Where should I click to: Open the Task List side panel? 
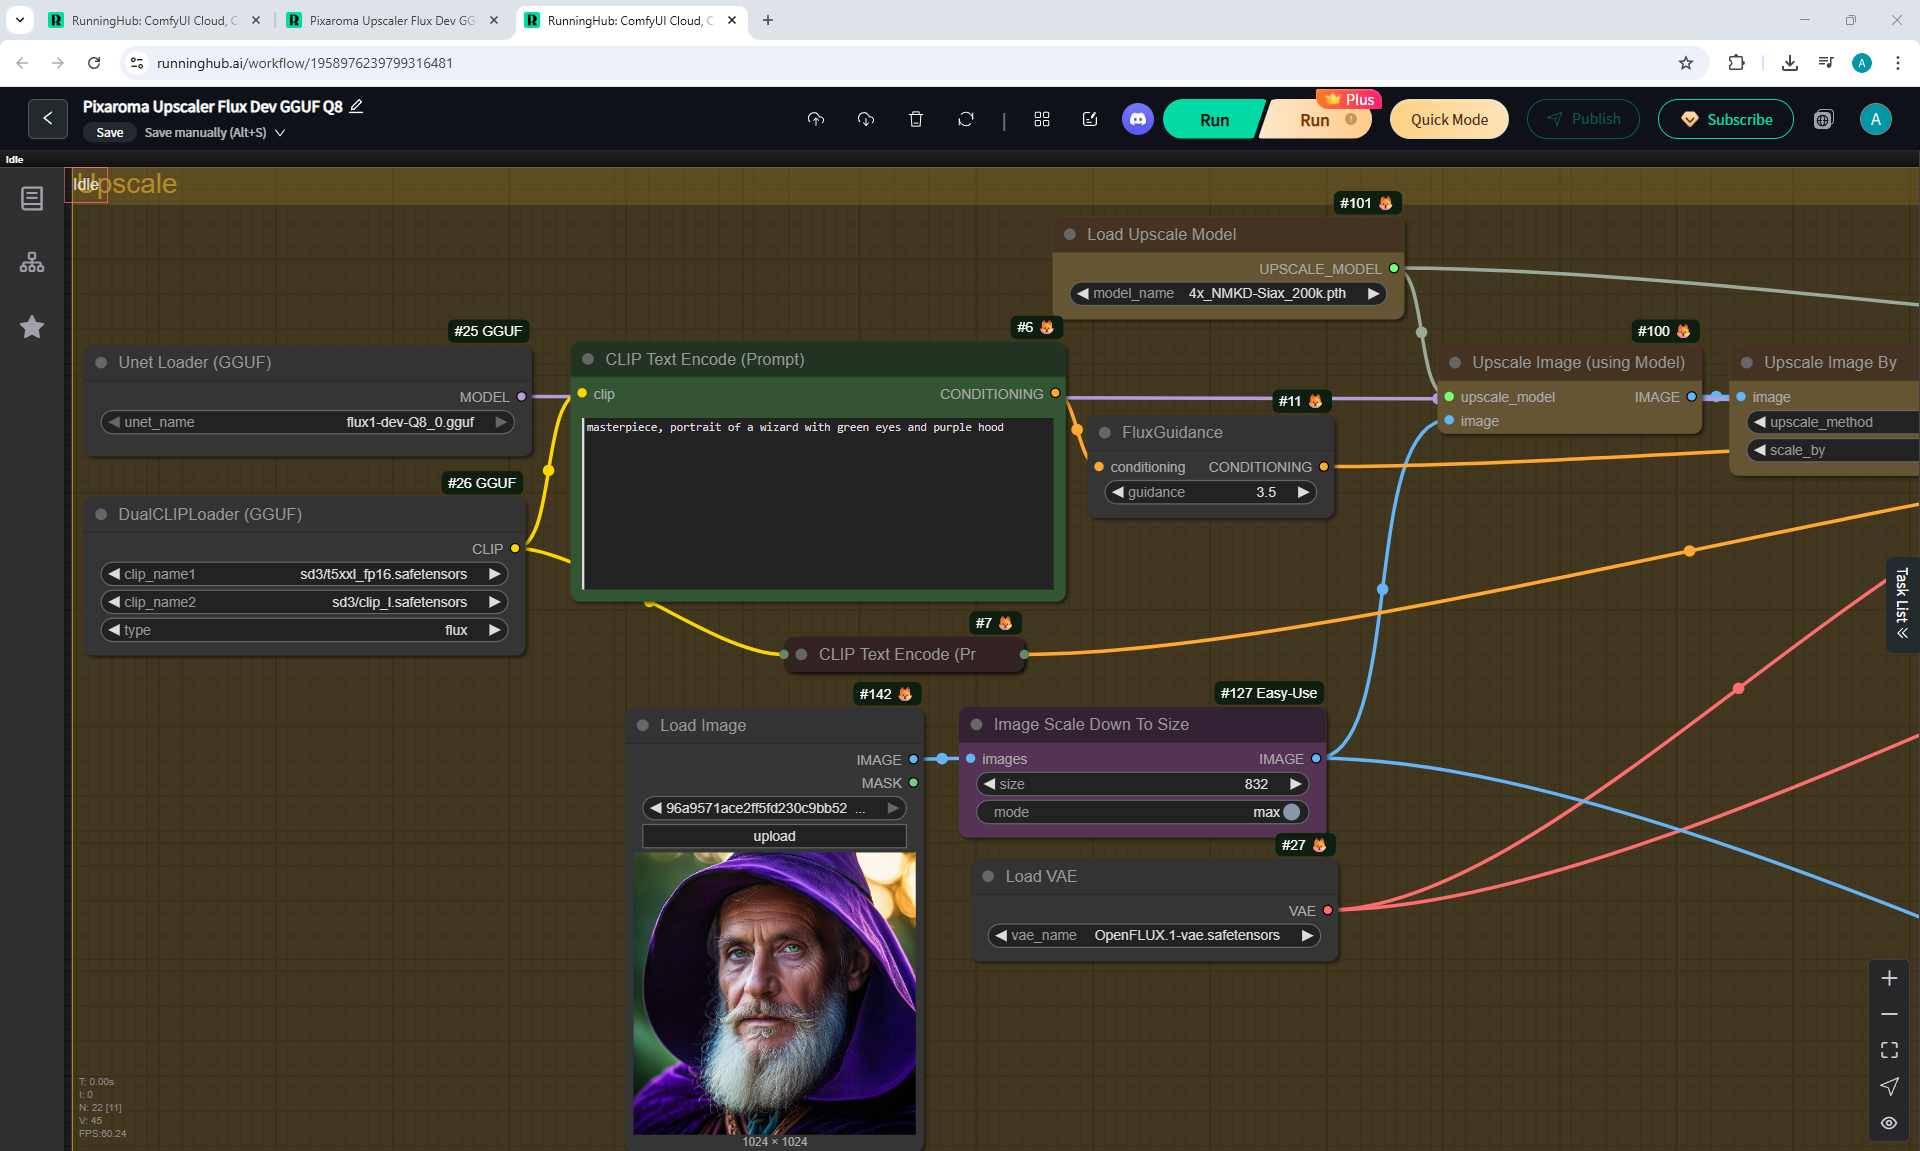point(1901,604)
